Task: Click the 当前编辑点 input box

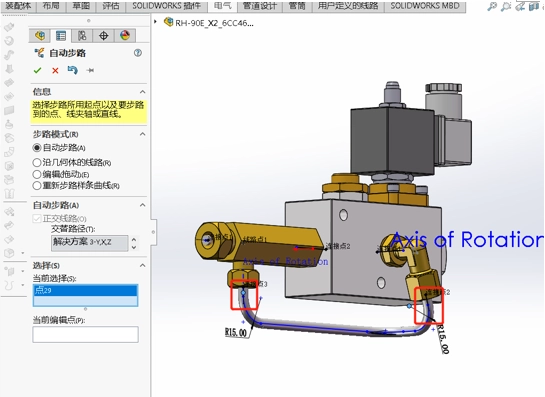Action: [86, 334]
